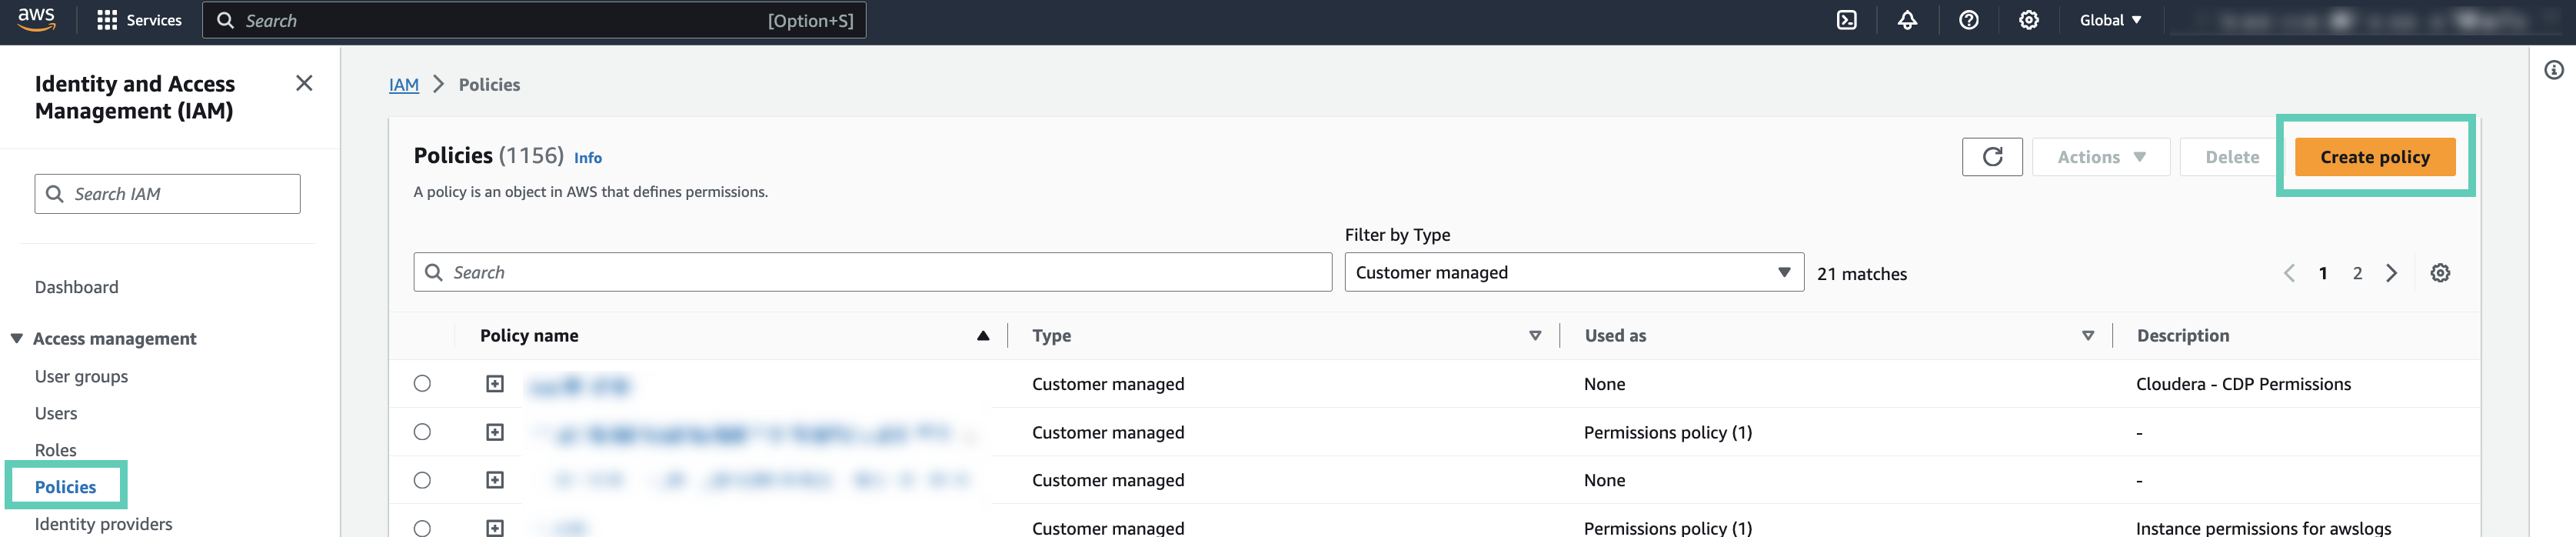Click the Create policy button
The width and height of the screenshot is (2576, 537).
(2374, 157)
